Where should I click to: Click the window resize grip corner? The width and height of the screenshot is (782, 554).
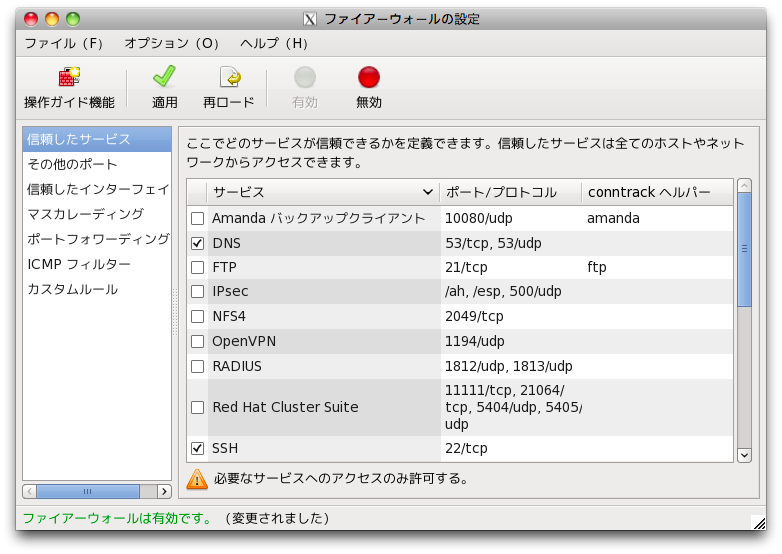(758, 520)
